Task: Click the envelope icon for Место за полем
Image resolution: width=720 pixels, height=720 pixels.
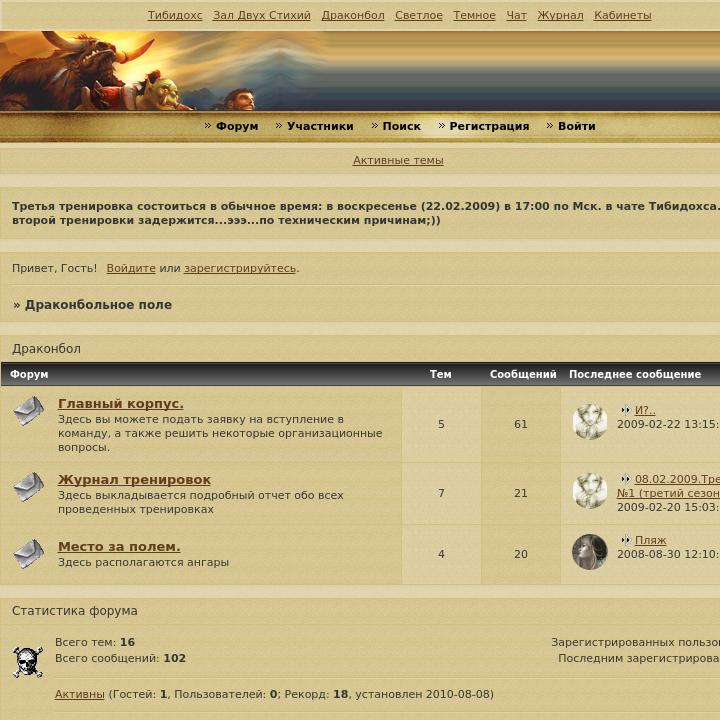Action: tap(28, 554)
